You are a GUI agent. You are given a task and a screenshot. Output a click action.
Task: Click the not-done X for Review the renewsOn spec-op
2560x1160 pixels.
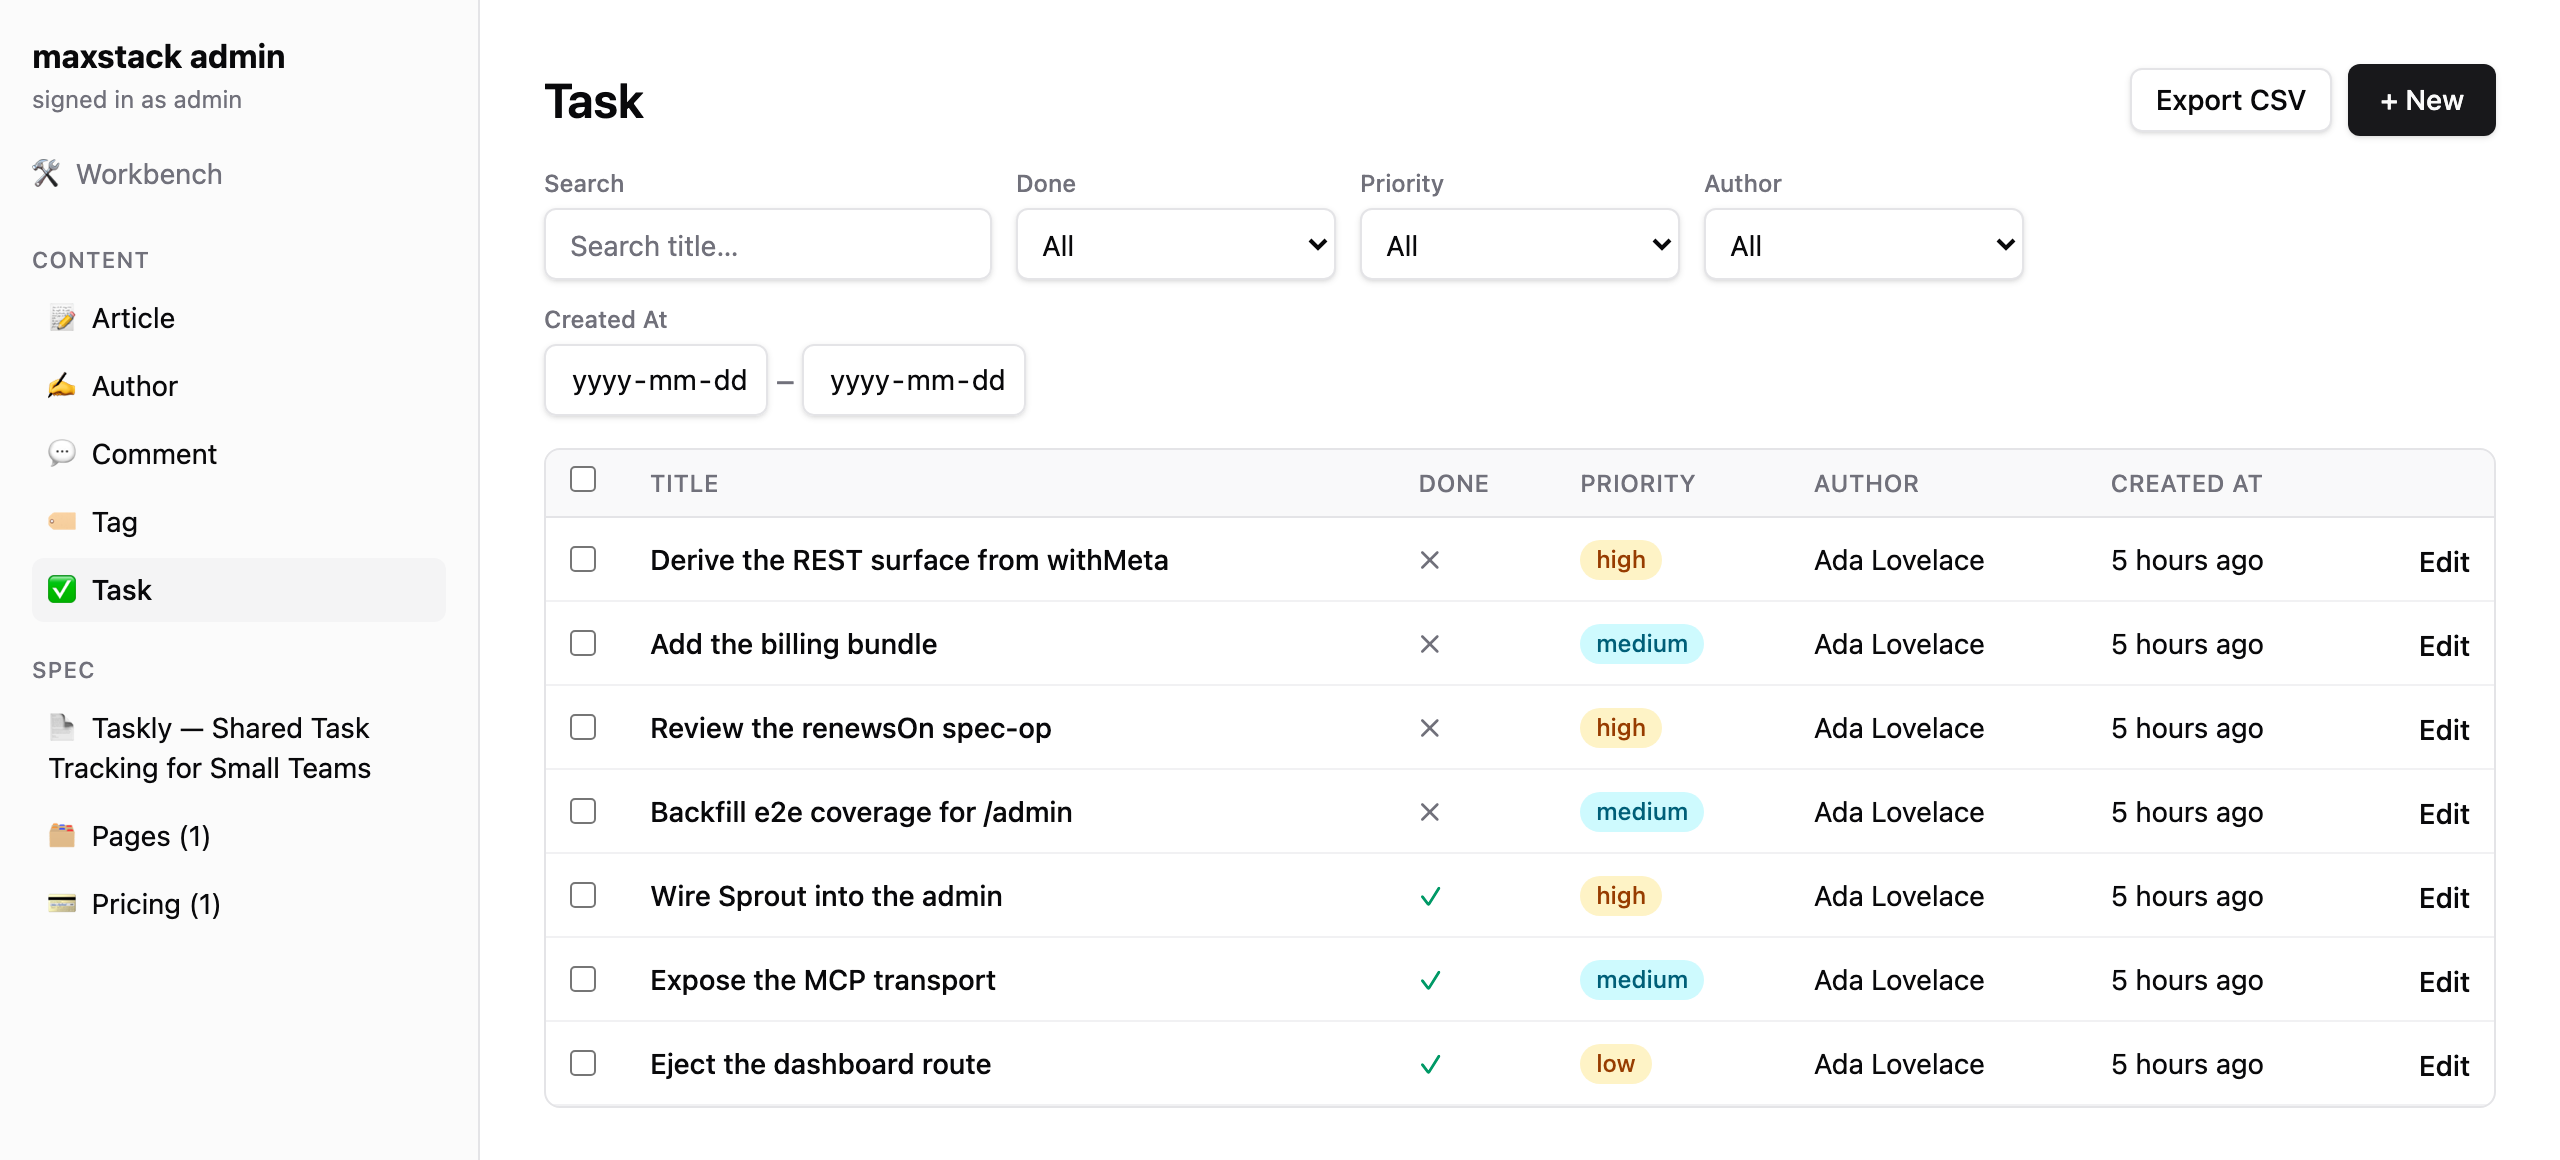coord(1430,728)
